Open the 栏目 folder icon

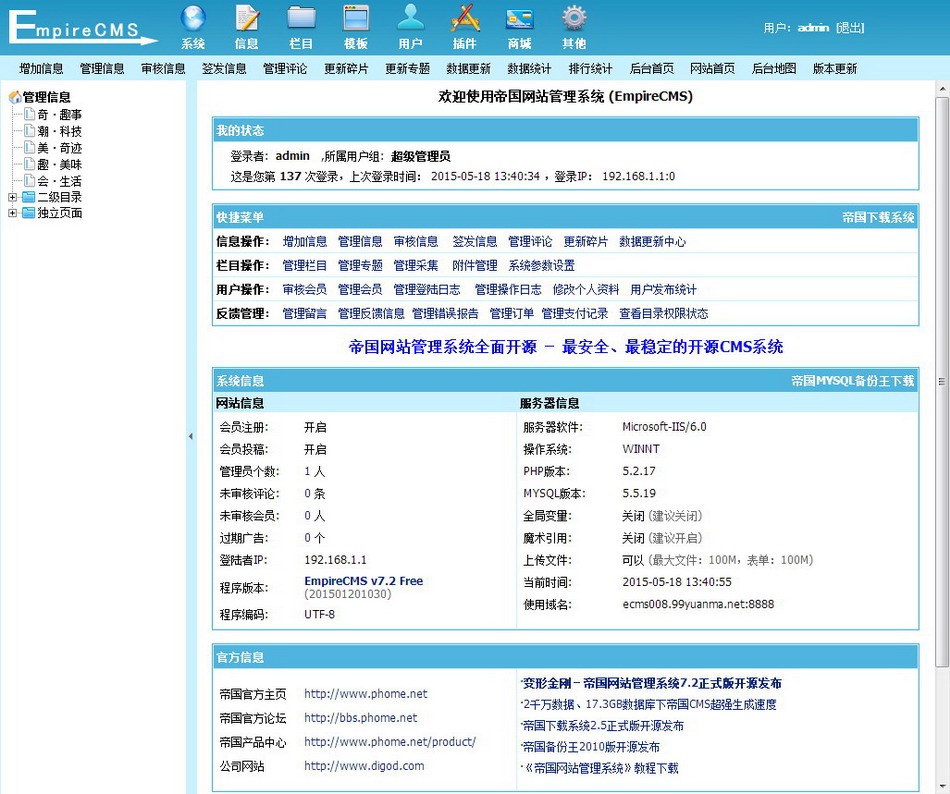tap(301, 18)
